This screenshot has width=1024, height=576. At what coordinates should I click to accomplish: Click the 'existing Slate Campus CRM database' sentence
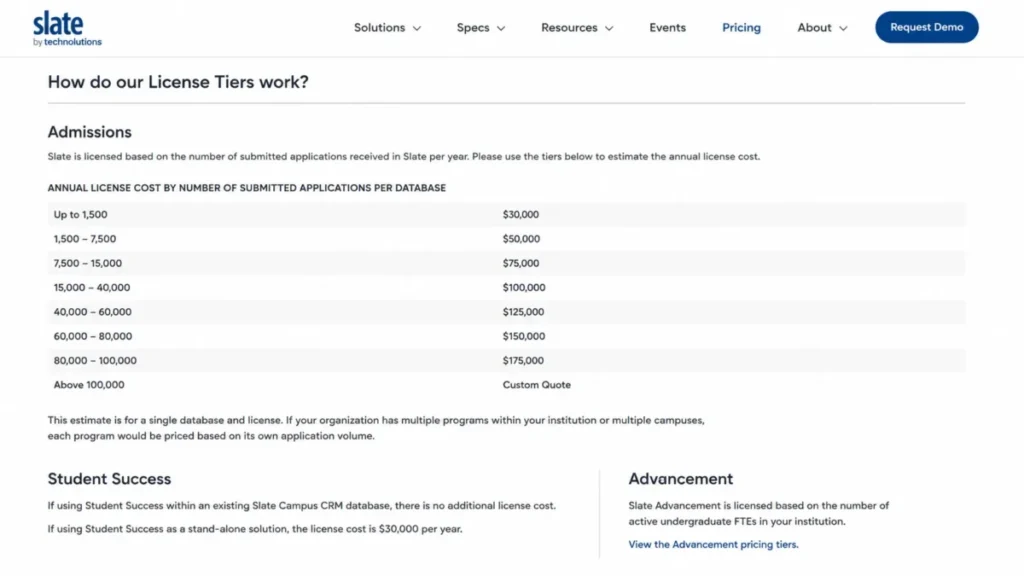click(301, 505)
